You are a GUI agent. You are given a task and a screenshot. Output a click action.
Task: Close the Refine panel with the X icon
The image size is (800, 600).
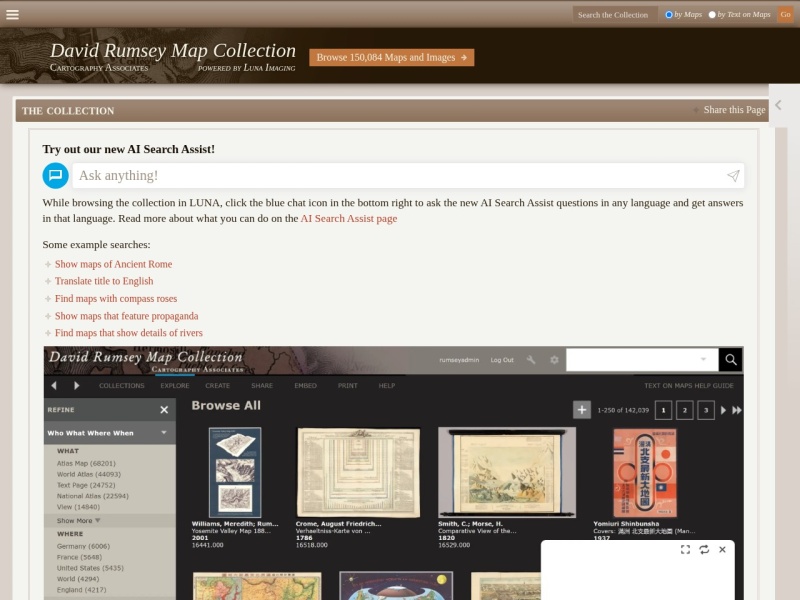(x=164, y=410)
